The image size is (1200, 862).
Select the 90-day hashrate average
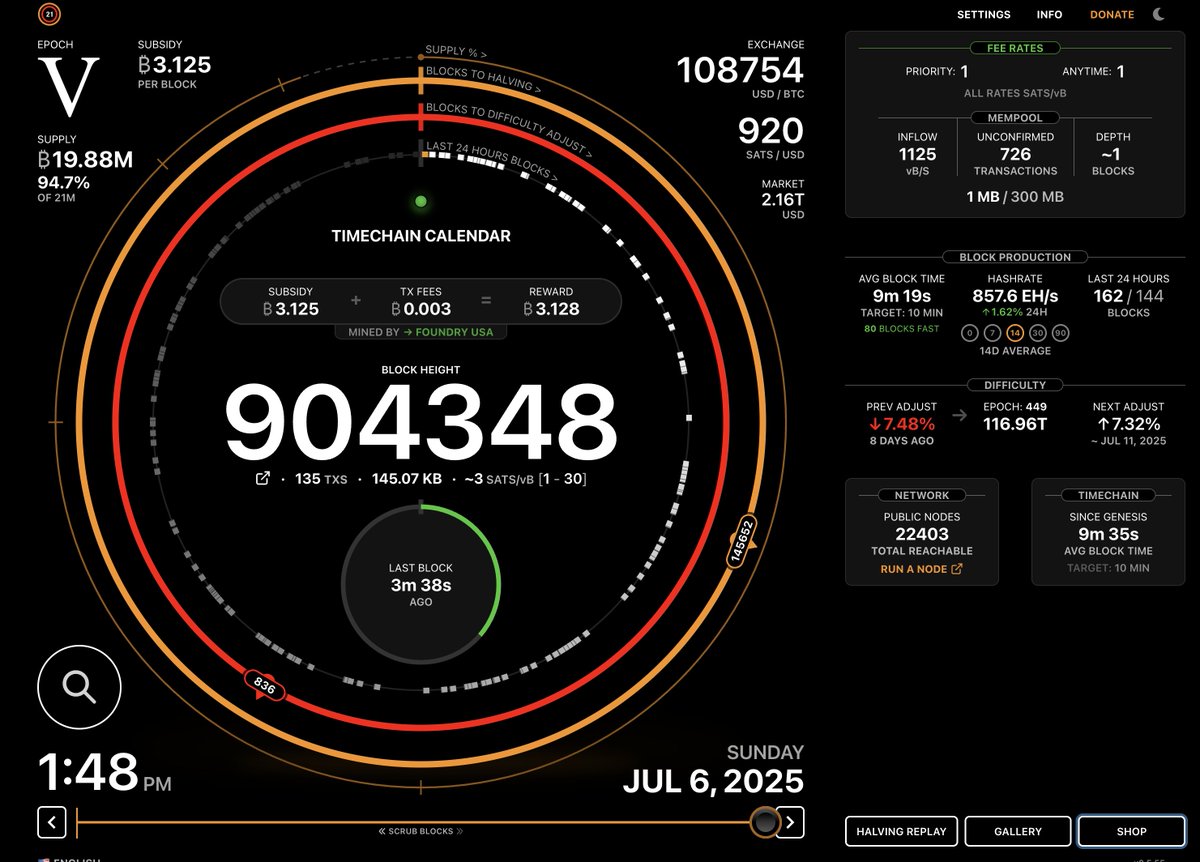(1061, 333)
